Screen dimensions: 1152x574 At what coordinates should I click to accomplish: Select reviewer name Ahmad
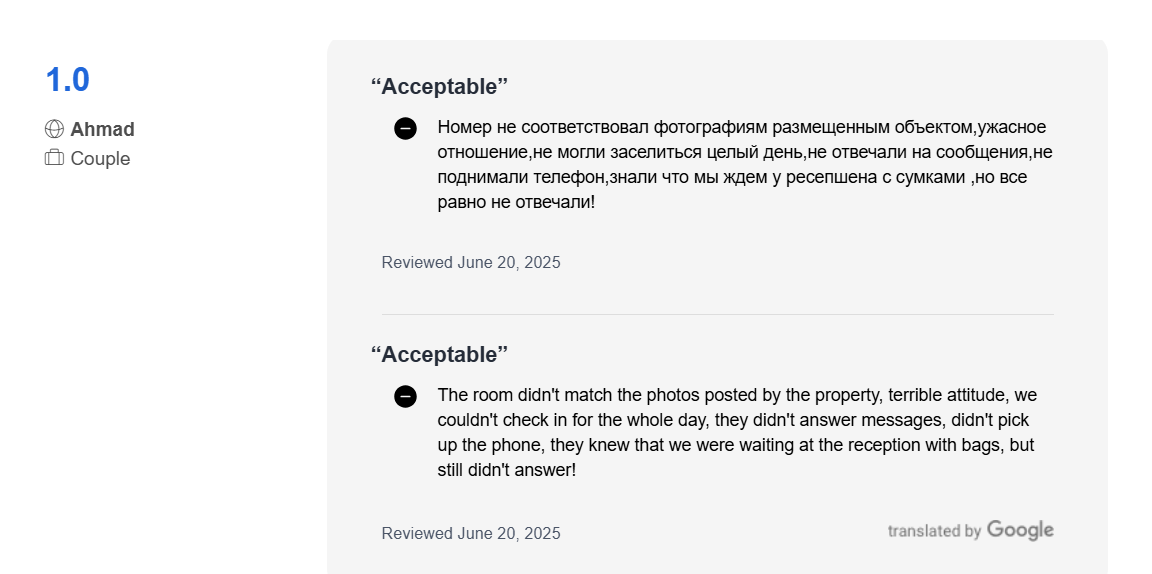(x=102, y=129)
